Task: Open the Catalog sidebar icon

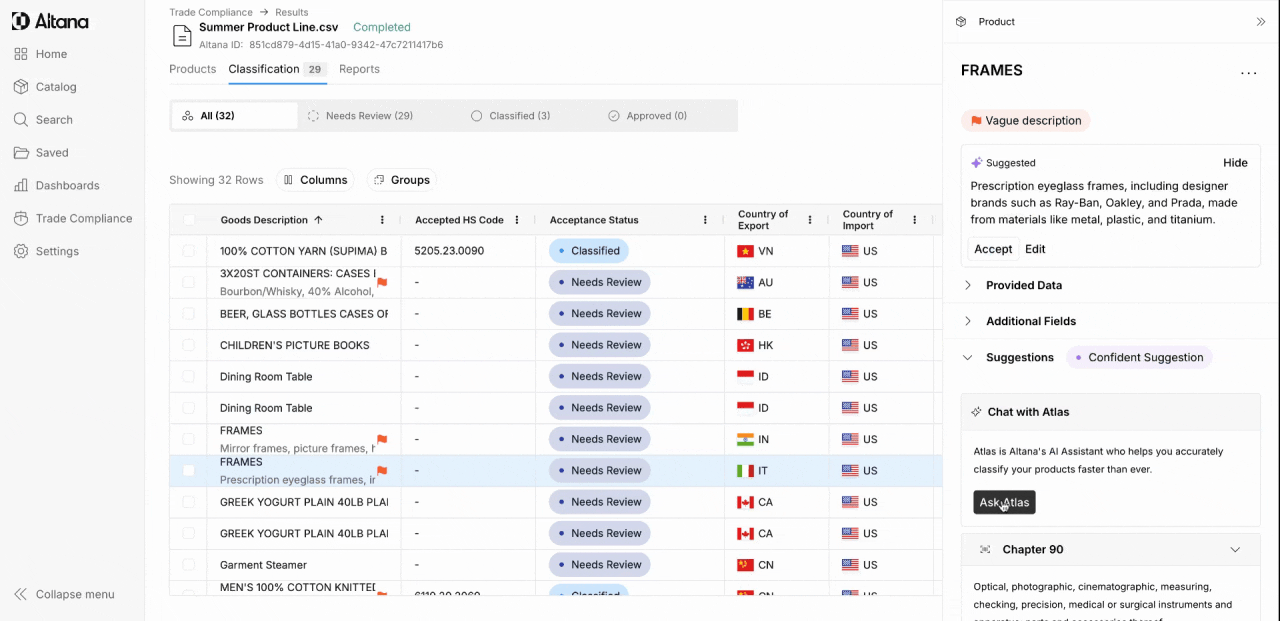Action: pyautogui.click(x=21, y=87)
